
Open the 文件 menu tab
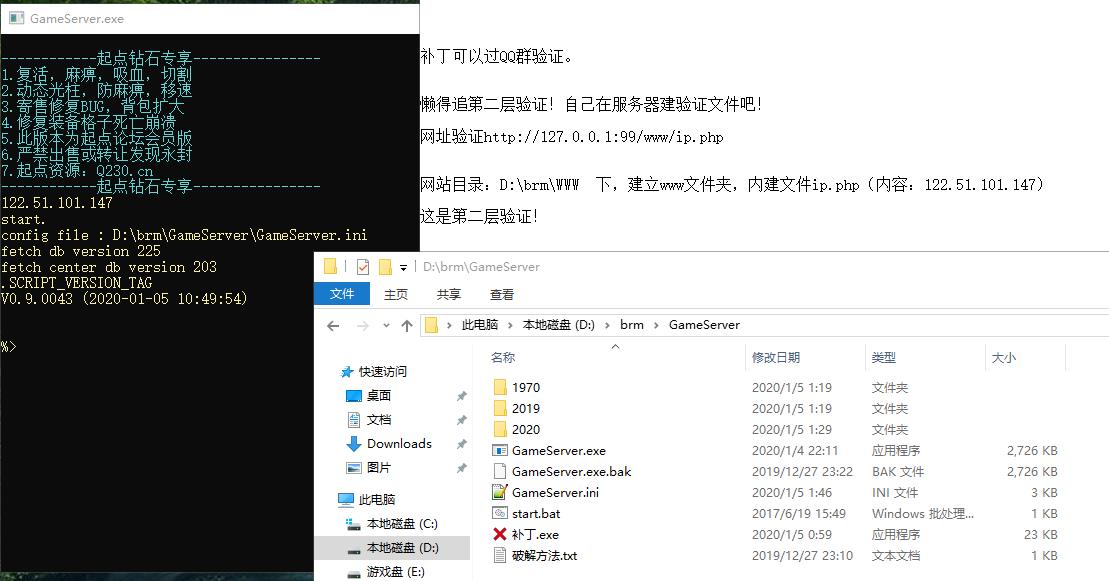[x=342, y=294]
